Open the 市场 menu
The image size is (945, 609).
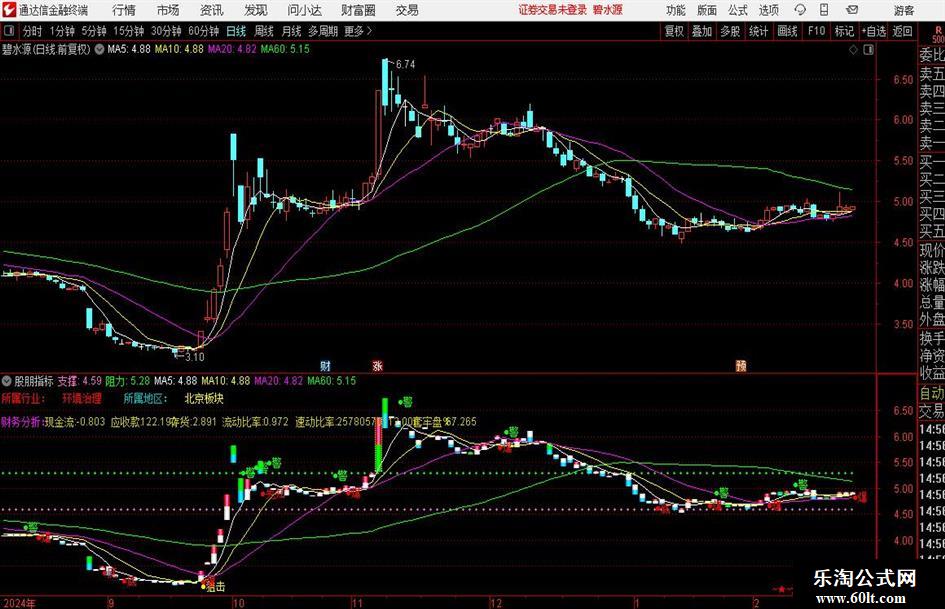[x=168, y=10]
